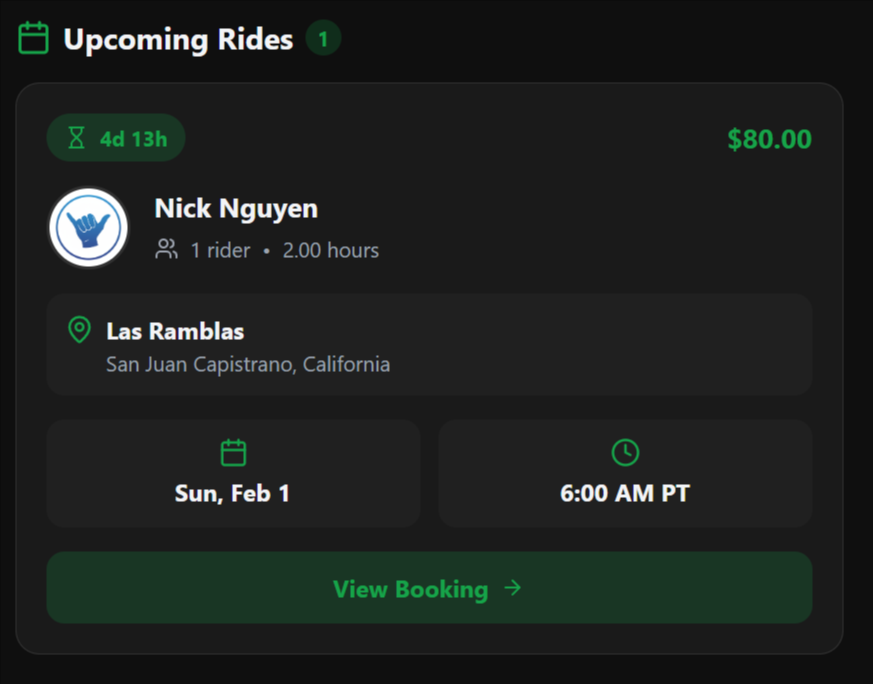Click the 1 rider label

pos(220,250)
